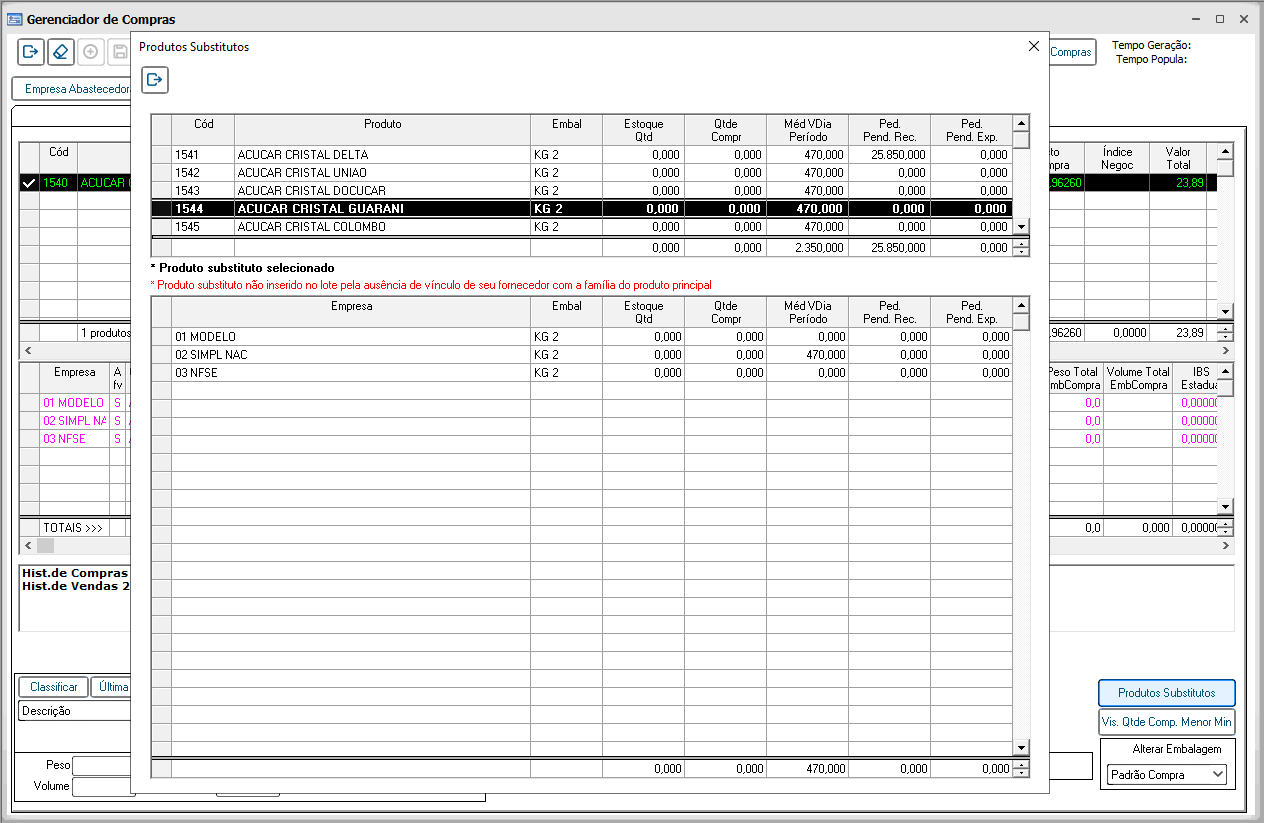Click scroll down arrow of background product grid

[1226, 311]
